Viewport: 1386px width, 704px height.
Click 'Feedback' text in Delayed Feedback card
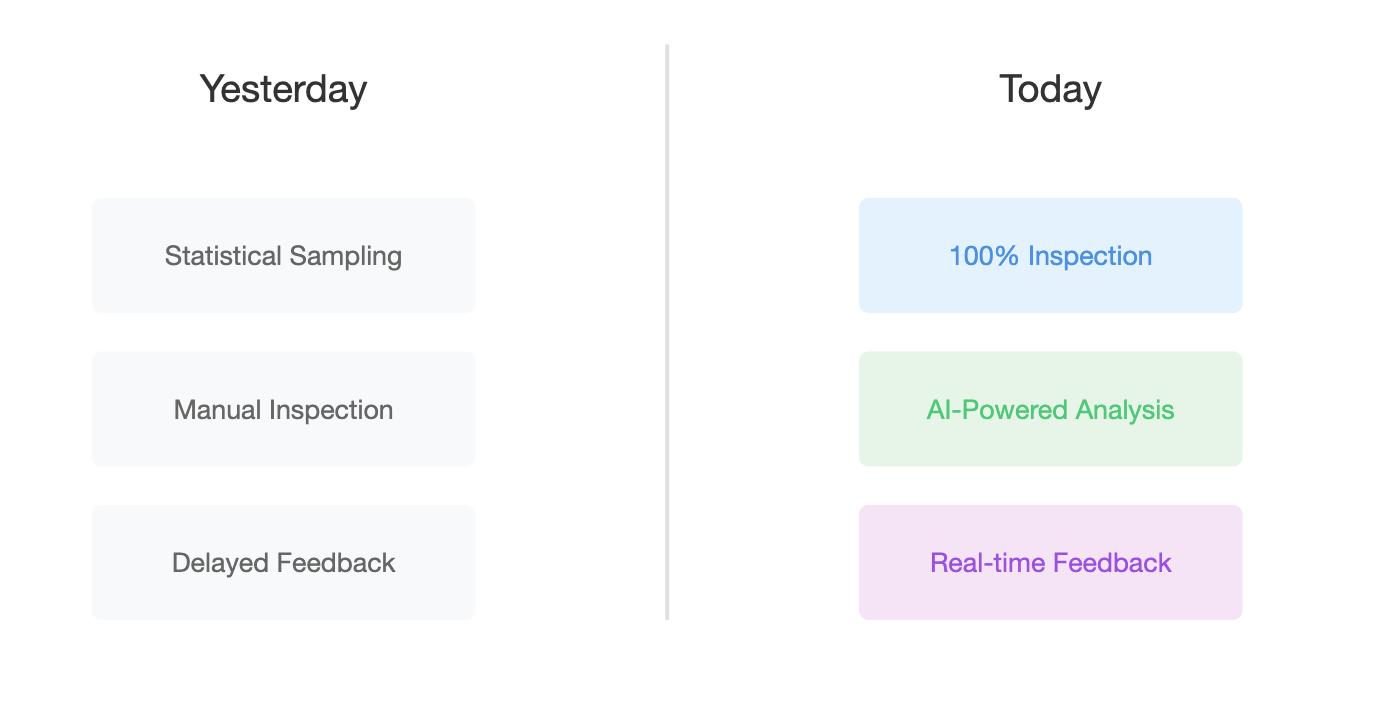(x=336, y=563)
